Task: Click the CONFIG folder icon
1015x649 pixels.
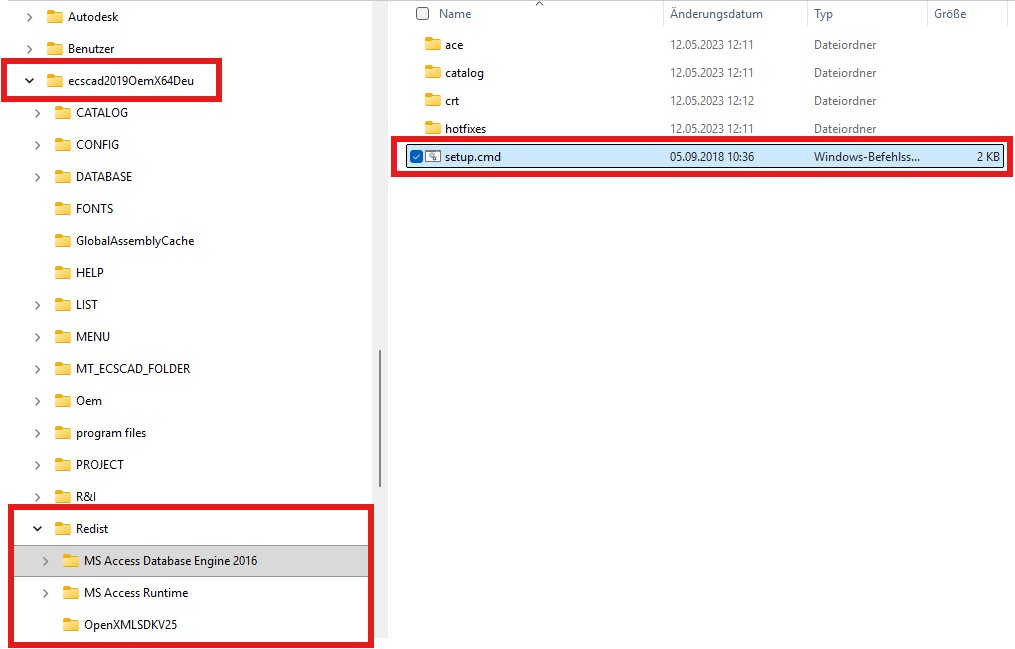Action: [x=63, y=144]
